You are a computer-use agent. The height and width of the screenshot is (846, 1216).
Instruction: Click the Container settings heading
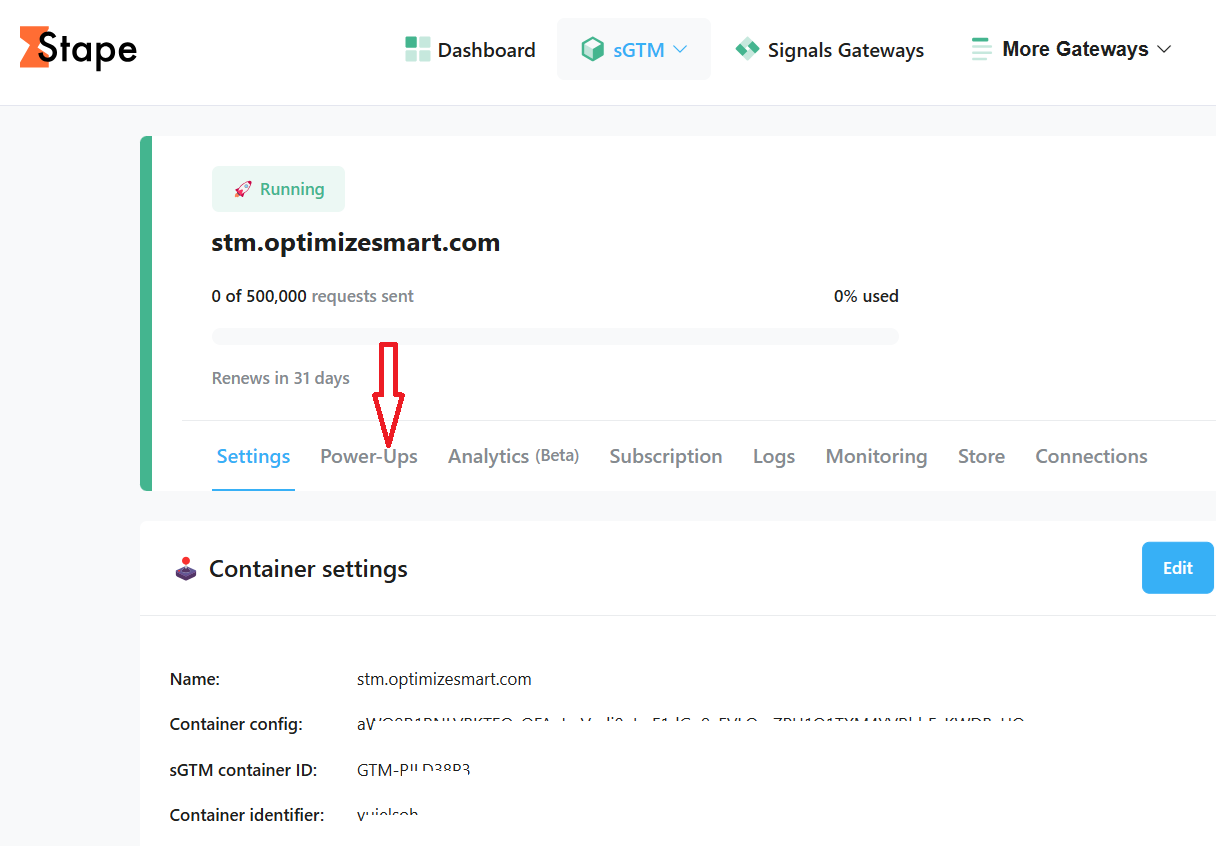pyautogui.click(x=308, y=569)
